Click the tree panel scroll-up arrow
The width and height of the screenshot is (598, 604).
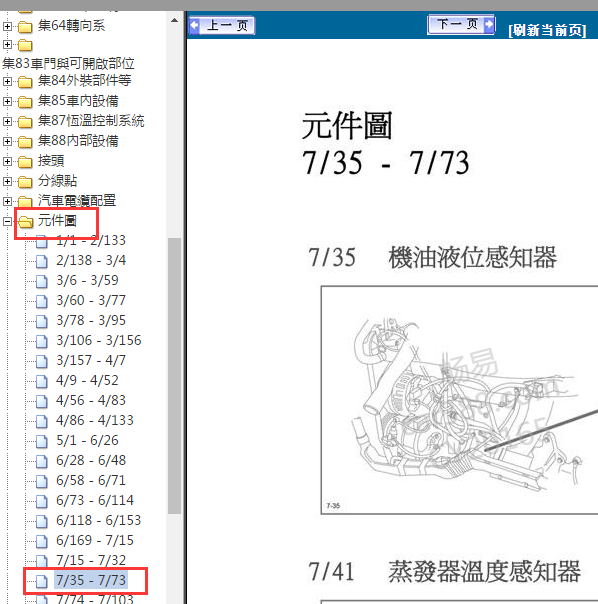(x=174, y=20)
